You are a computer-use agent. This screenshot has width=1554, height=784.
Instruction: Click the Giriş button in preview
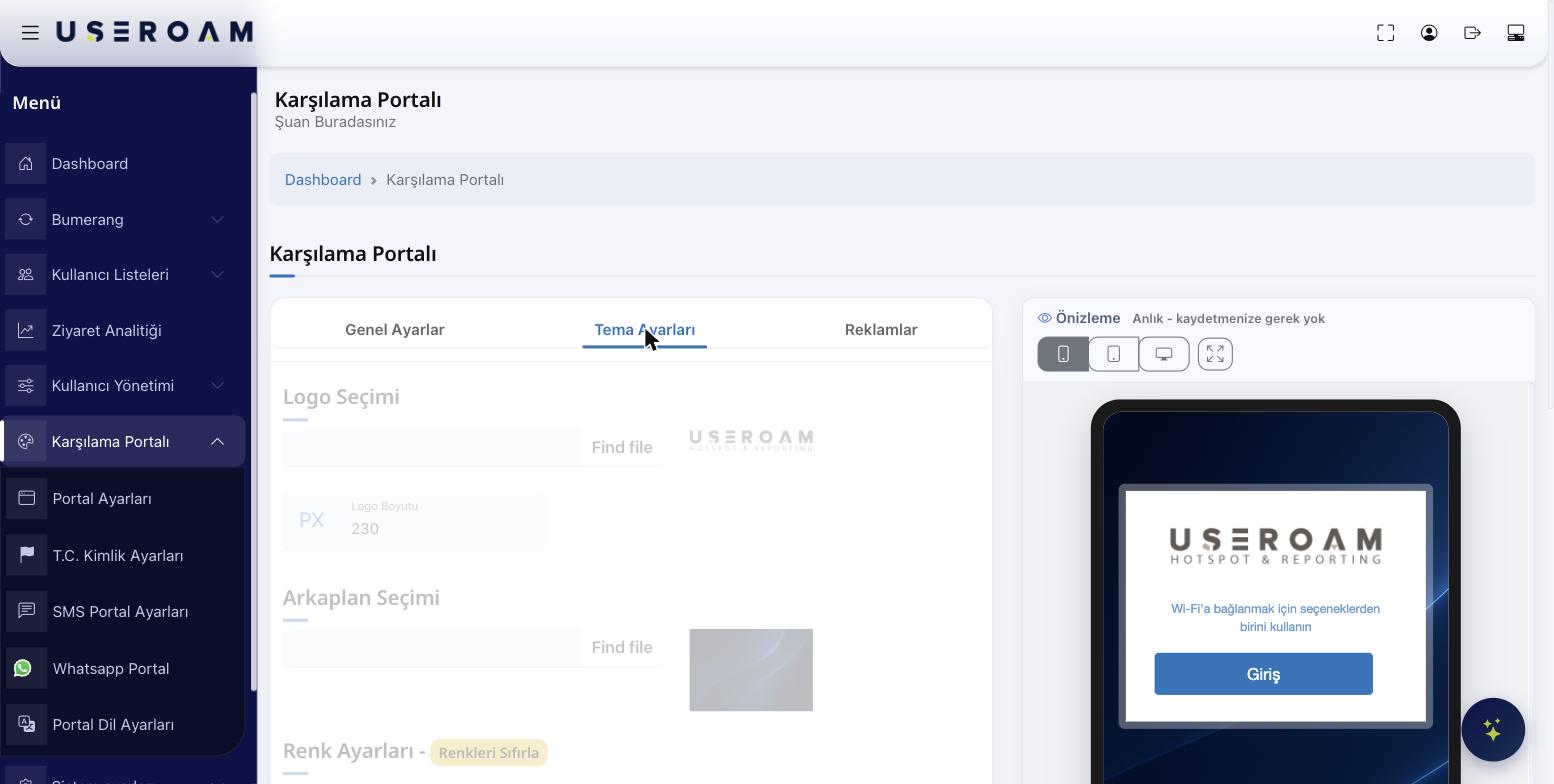(1263, 674)
